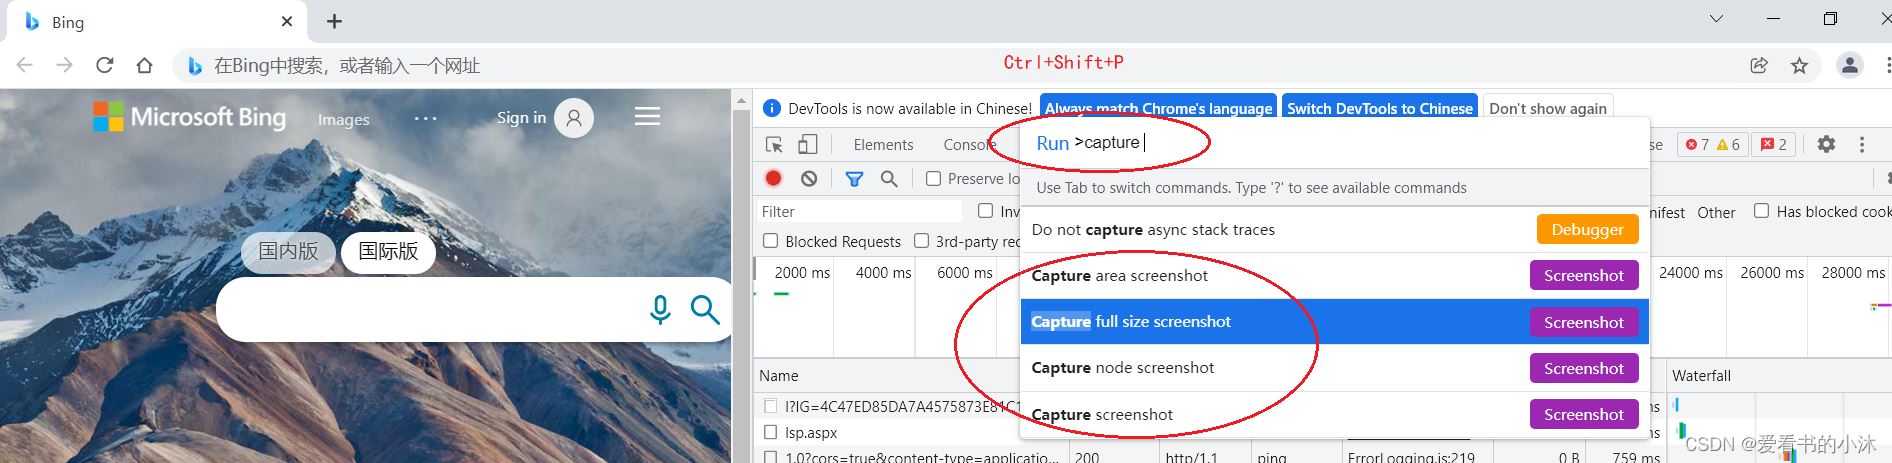This screenshot has width=1892, height=463.
Task: Open the Bing hamburger menu
Action: 647,116
